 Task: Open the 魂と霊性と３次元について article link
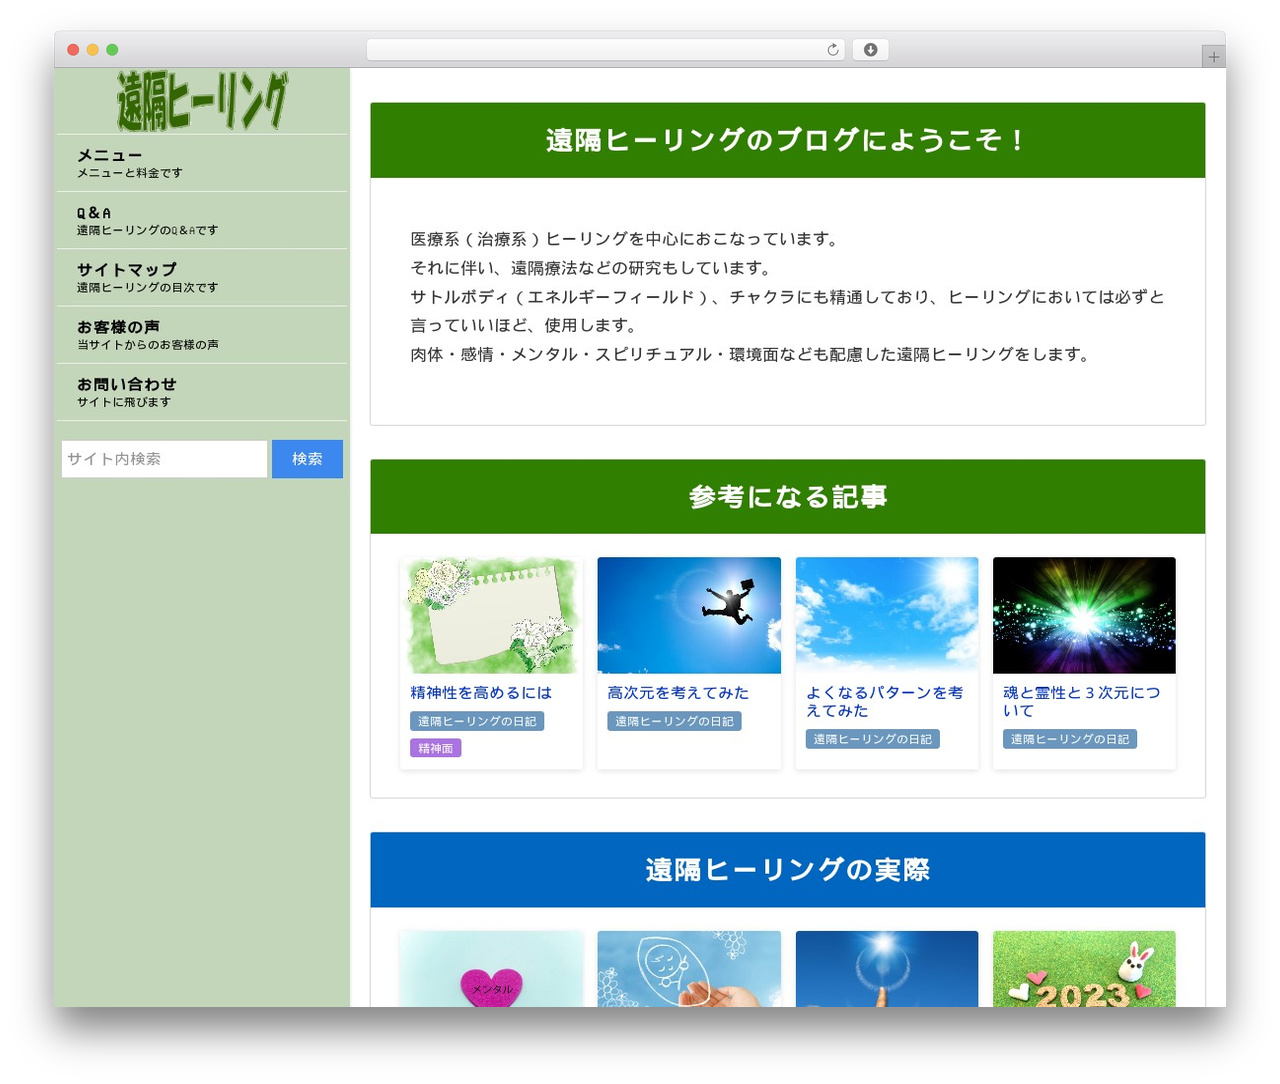(x=1082, y=702)
